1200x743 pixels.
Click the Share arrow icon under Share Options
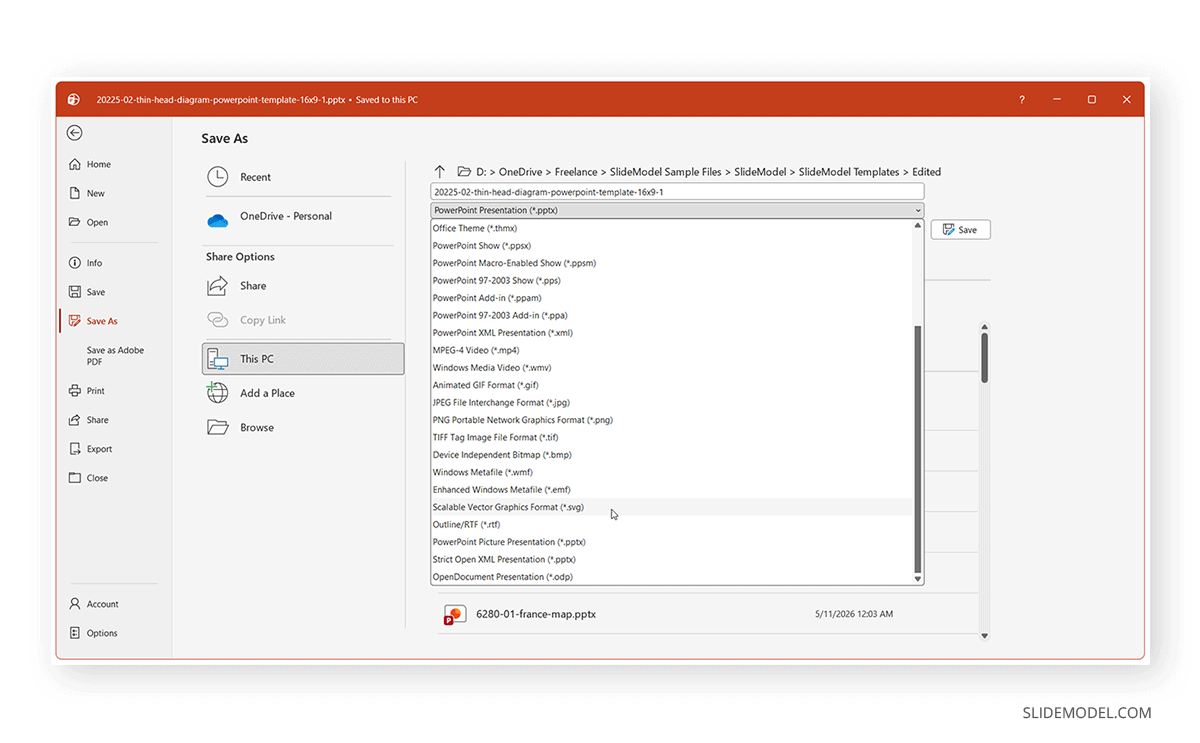click(x=217, y=286)
